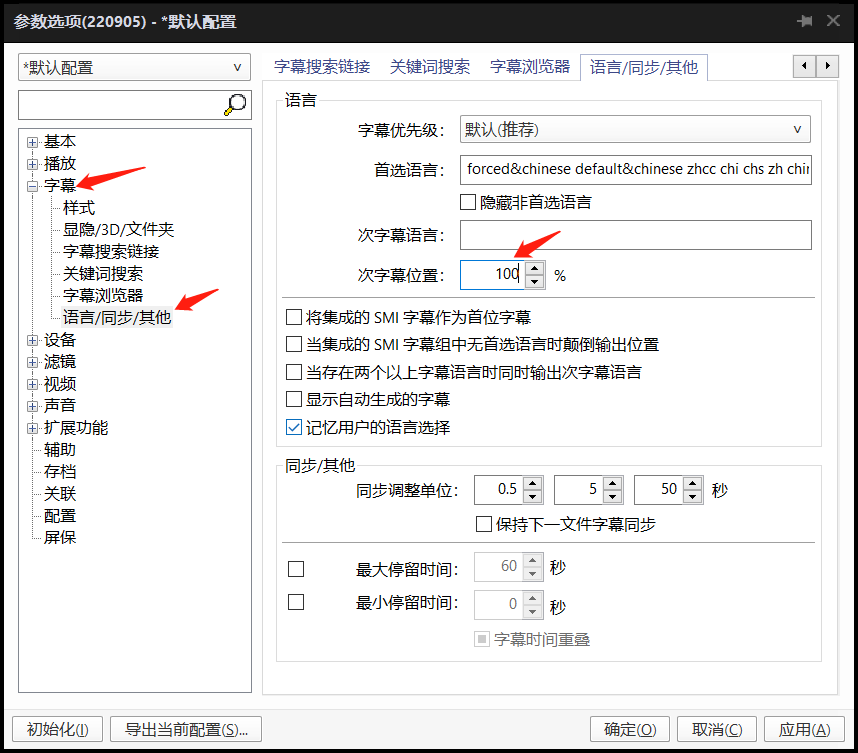Click the 应用(A) button
This screenshot has height=753, width=858.
coord(805,729)
